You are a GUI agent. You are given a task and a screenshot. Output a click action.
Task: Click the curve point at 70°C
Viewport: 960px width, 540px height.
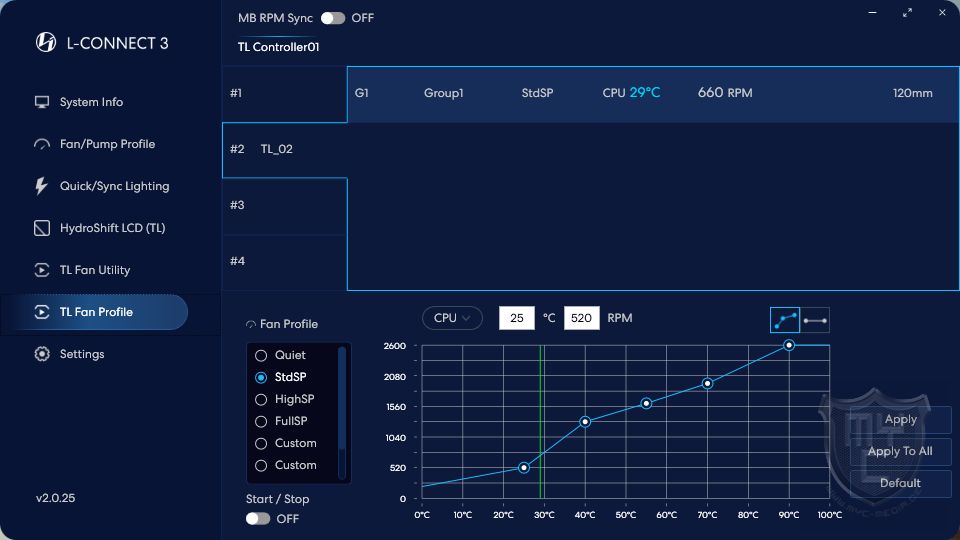(x=707, y=384)
